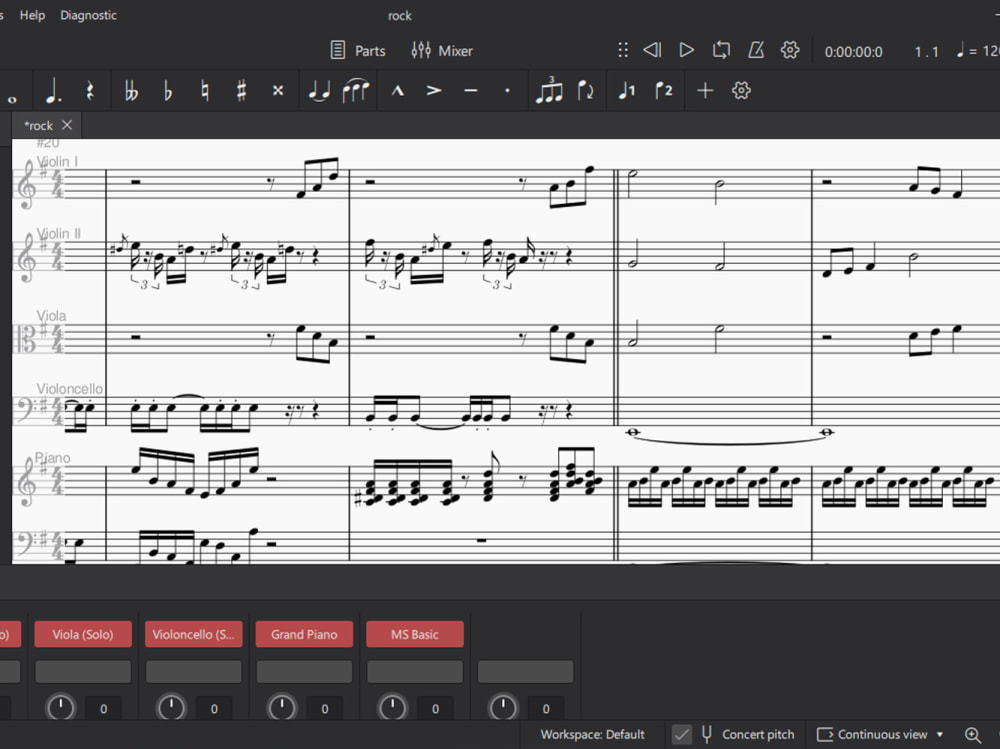Image resolution: width=1000 pixels, height=749 pixels.
Task: Open the Parts dialog
Action: tap(358, 50)
